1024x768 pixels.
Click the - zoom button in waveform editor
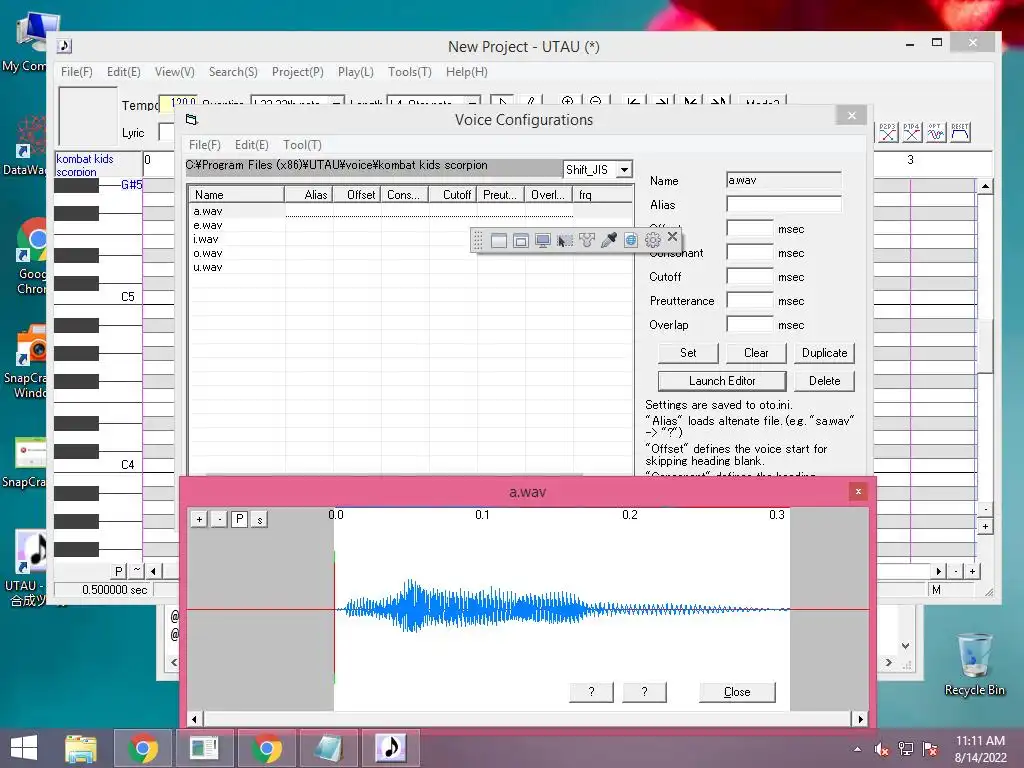pyautogui.click(x=219, y=519)
